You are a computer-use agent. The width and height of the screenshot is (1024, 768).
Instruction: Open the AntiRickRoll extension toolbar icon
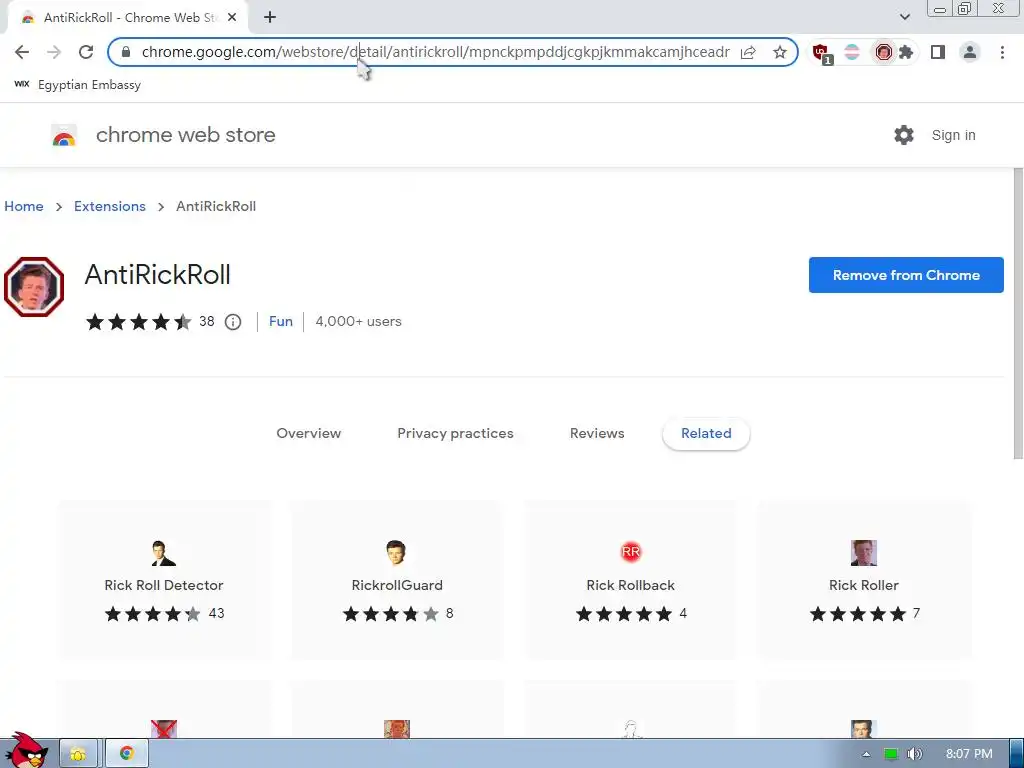(x=883, y=52)
